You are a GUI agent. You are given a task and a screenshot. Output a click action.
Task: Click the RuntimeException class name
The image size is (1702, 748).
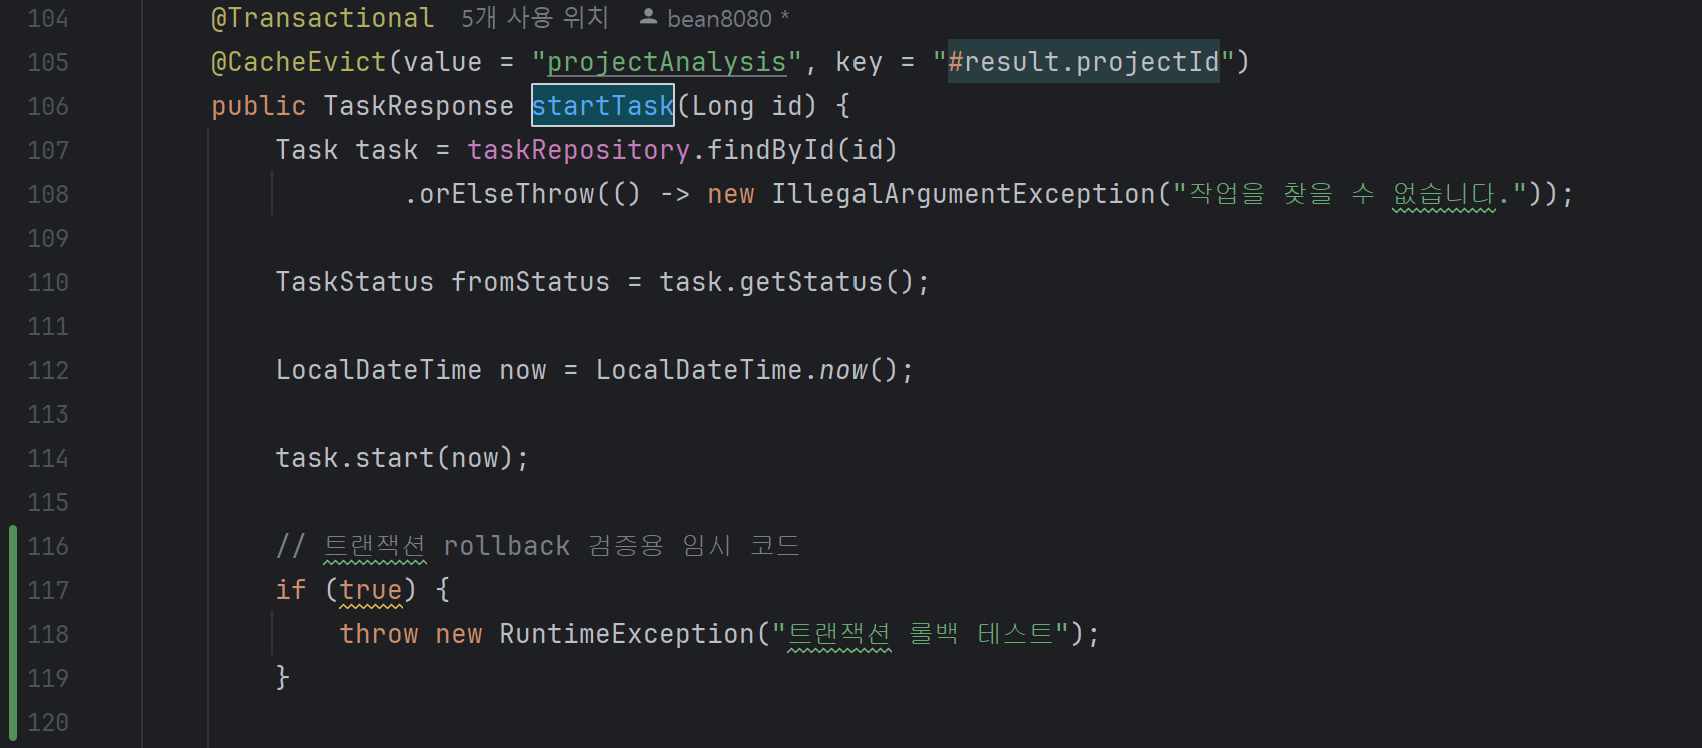coord(627,634)
